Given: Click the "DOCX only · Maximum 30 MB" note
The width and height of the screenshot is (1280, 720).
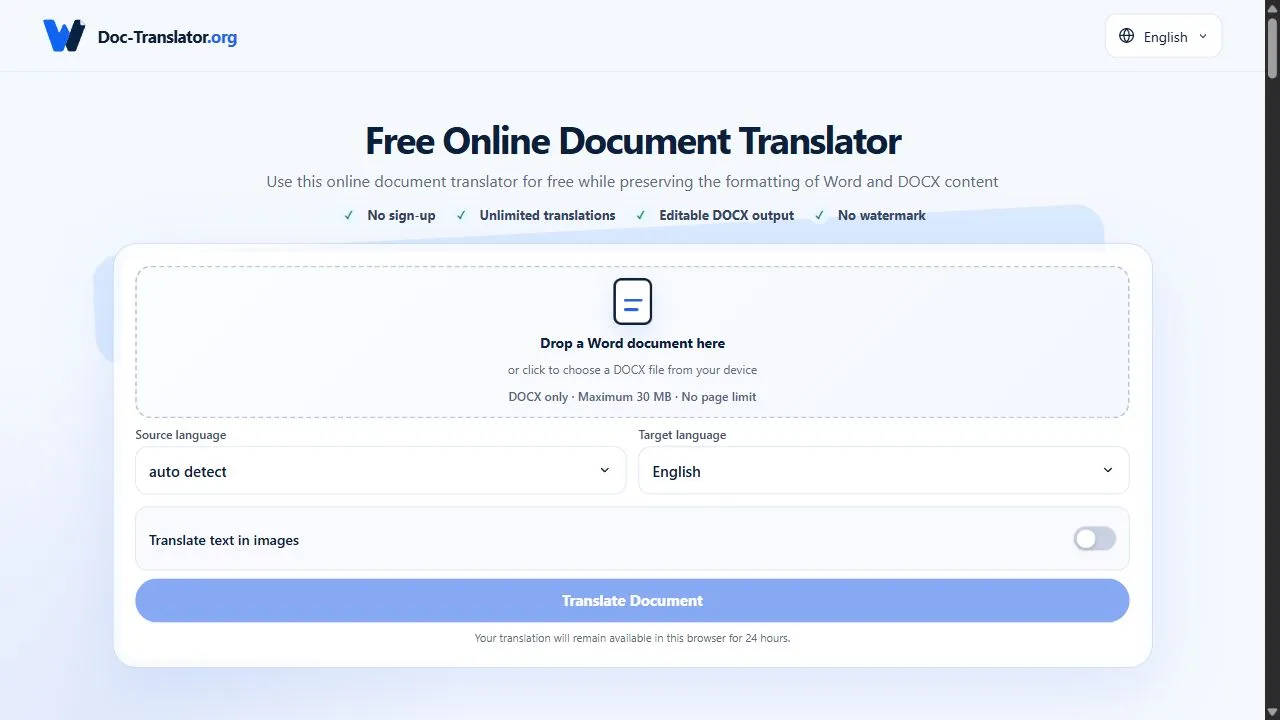Looking at the screenshot, I should click(x=590, y=397).
